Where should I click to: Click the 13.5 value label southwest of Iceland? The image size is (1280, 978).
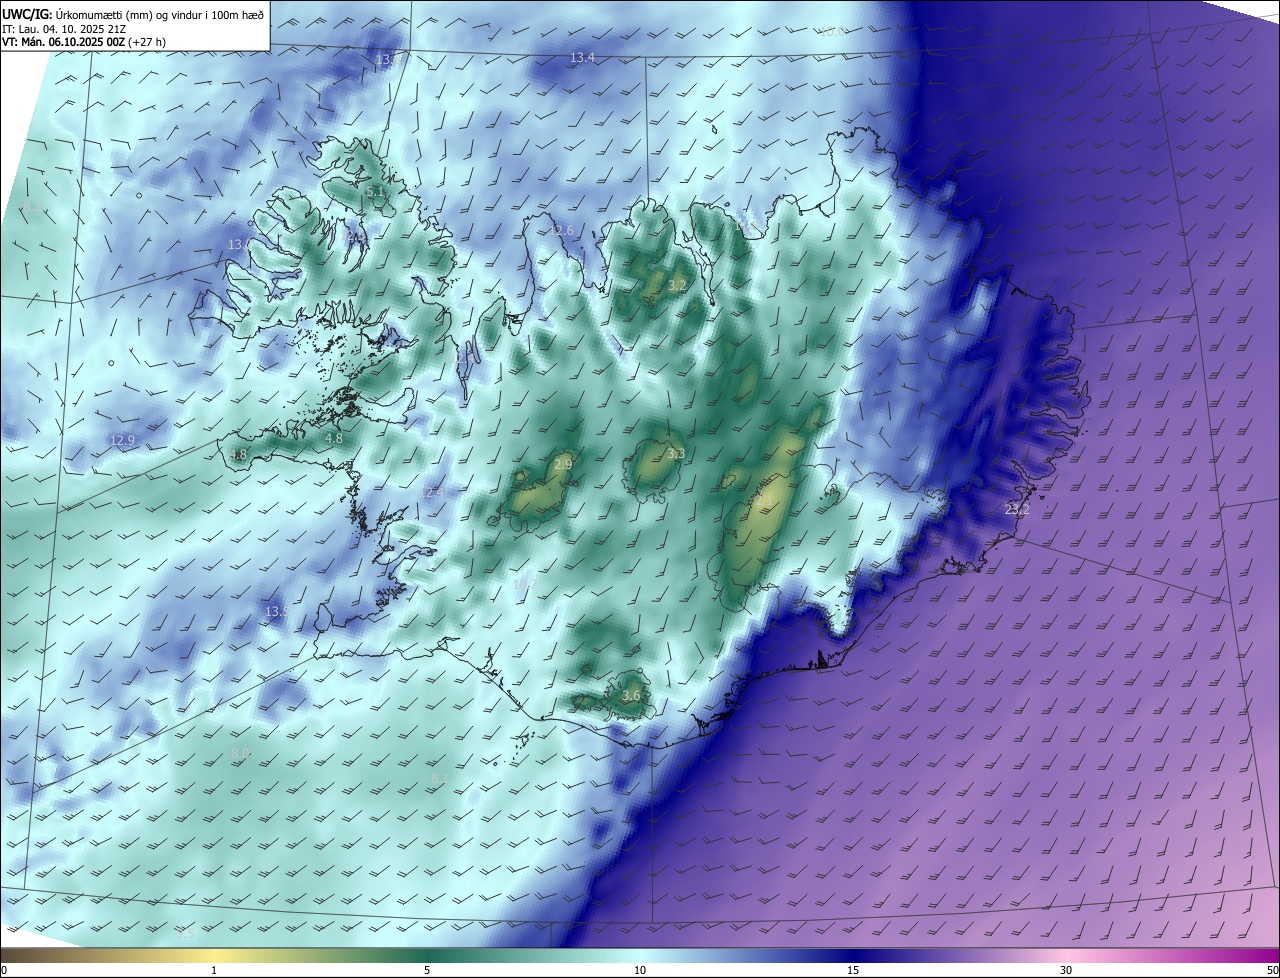tap(277, 611)
